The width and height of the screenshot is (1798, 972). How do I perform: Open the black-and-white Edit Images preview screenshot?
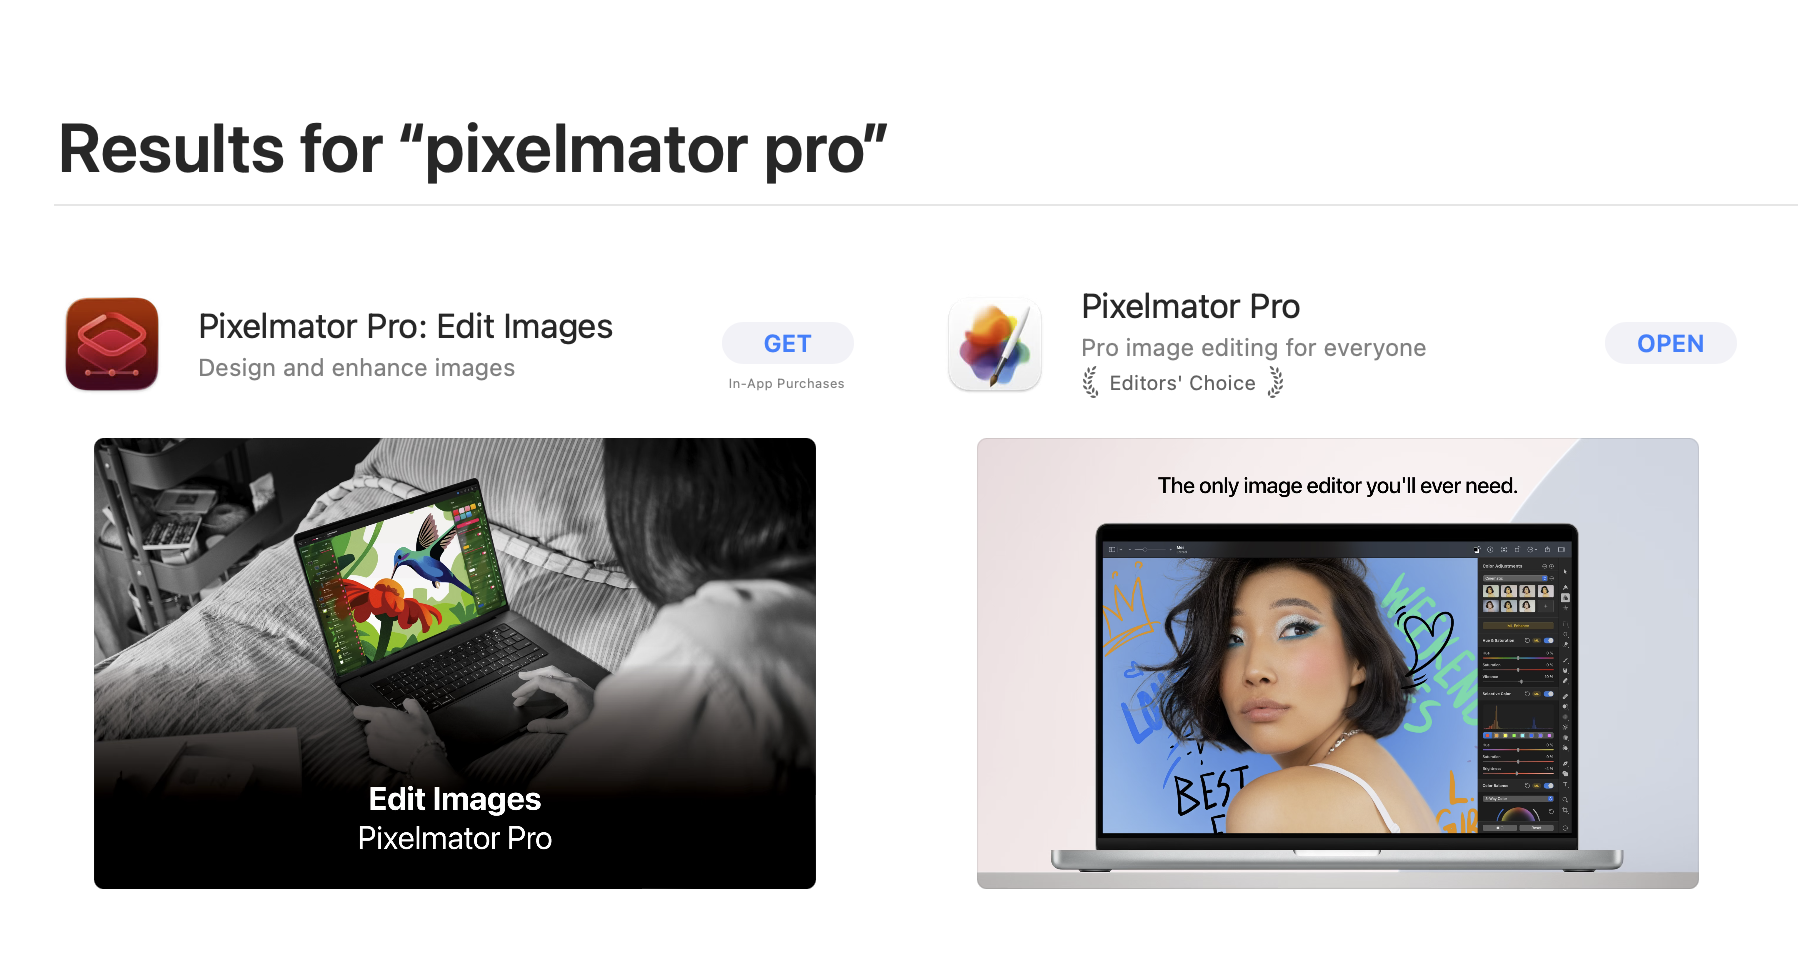pyautogui.click(x=455, y=663)
